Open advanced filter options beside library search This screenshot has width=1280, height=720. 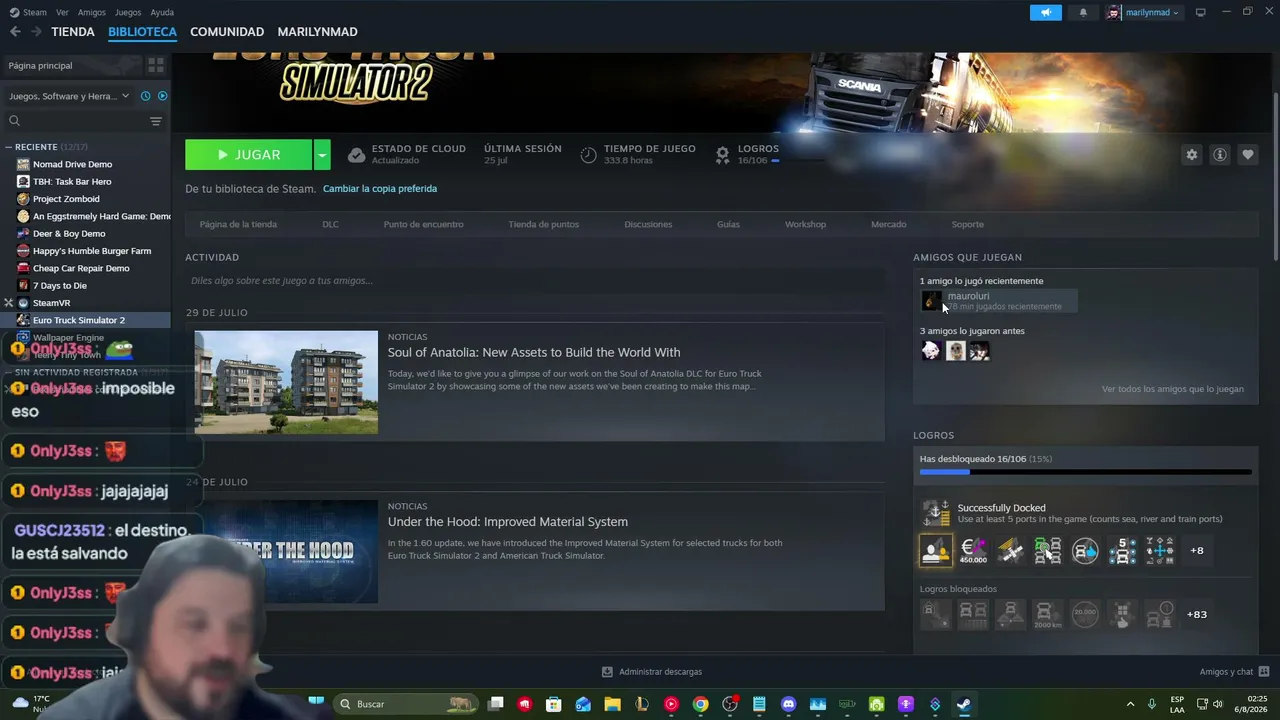click(x=155, y=121)
